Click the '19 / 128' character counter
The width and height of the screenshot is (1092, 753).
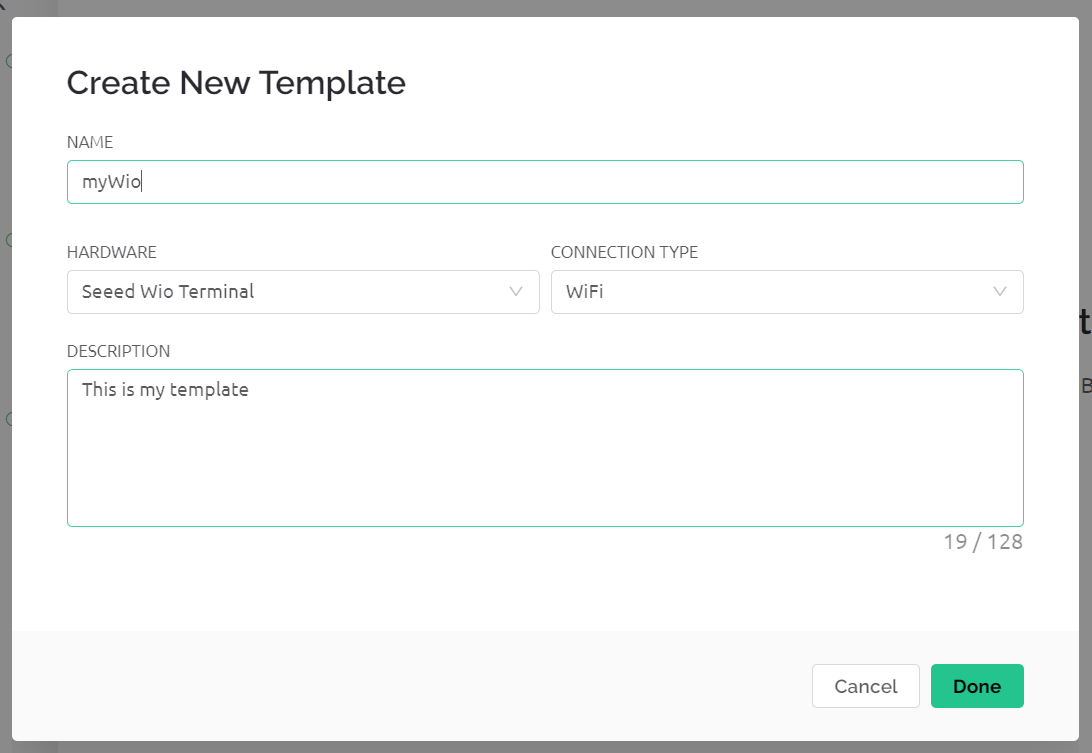(983, 542)
